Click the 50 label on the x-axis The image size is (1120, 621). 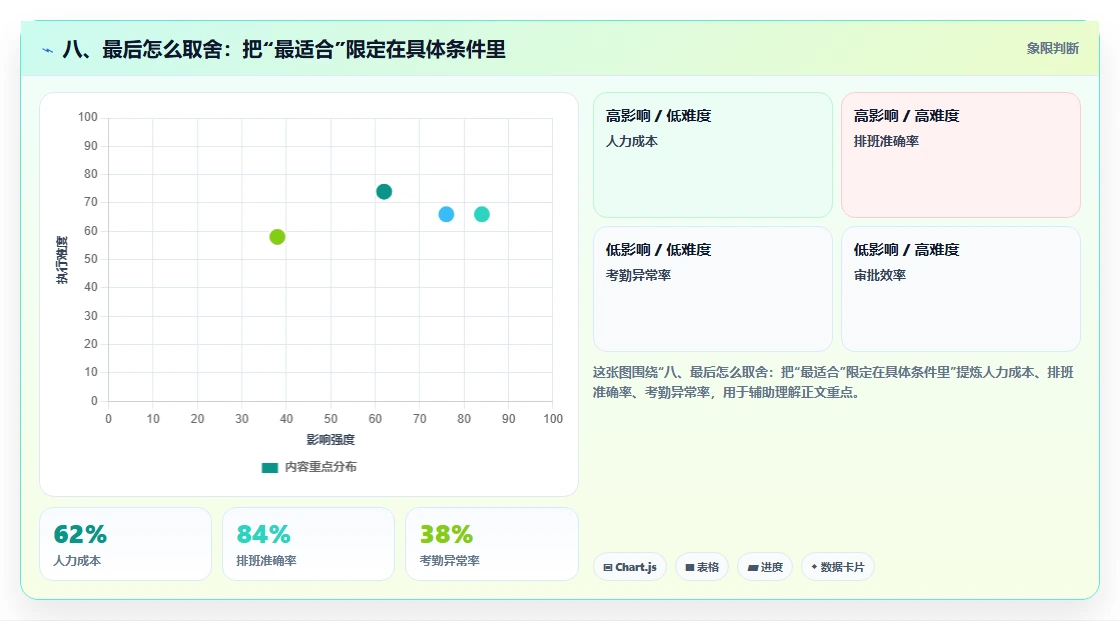[331, 419]
